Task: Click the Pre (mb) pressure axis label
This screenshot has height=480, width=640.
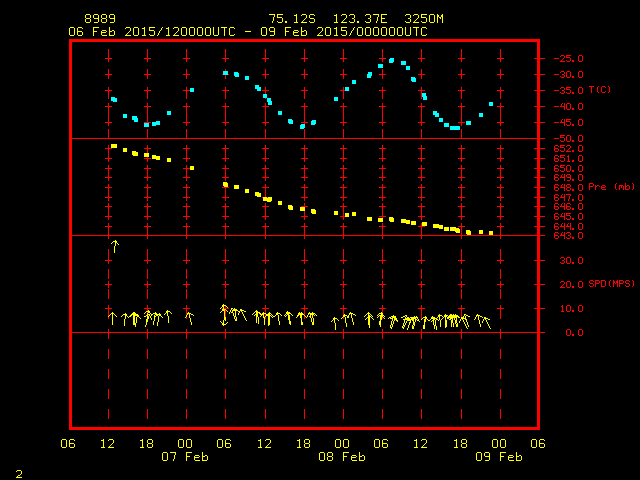Action: pos(611,187)
